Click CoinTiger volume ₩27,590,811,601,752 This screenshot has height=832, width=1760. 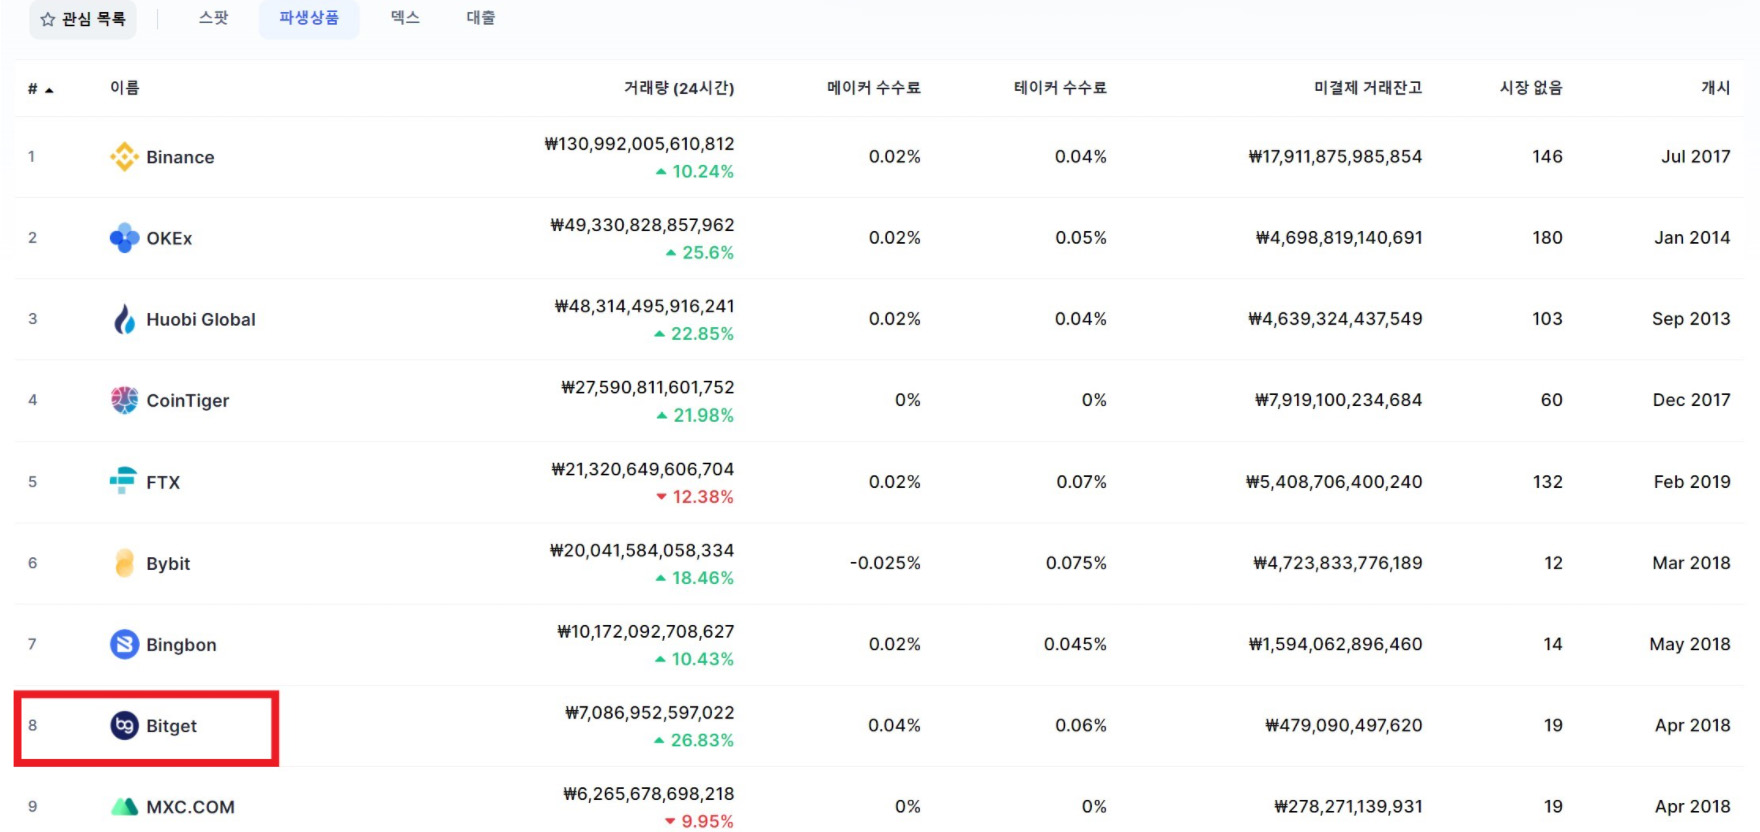coord(648,387)
